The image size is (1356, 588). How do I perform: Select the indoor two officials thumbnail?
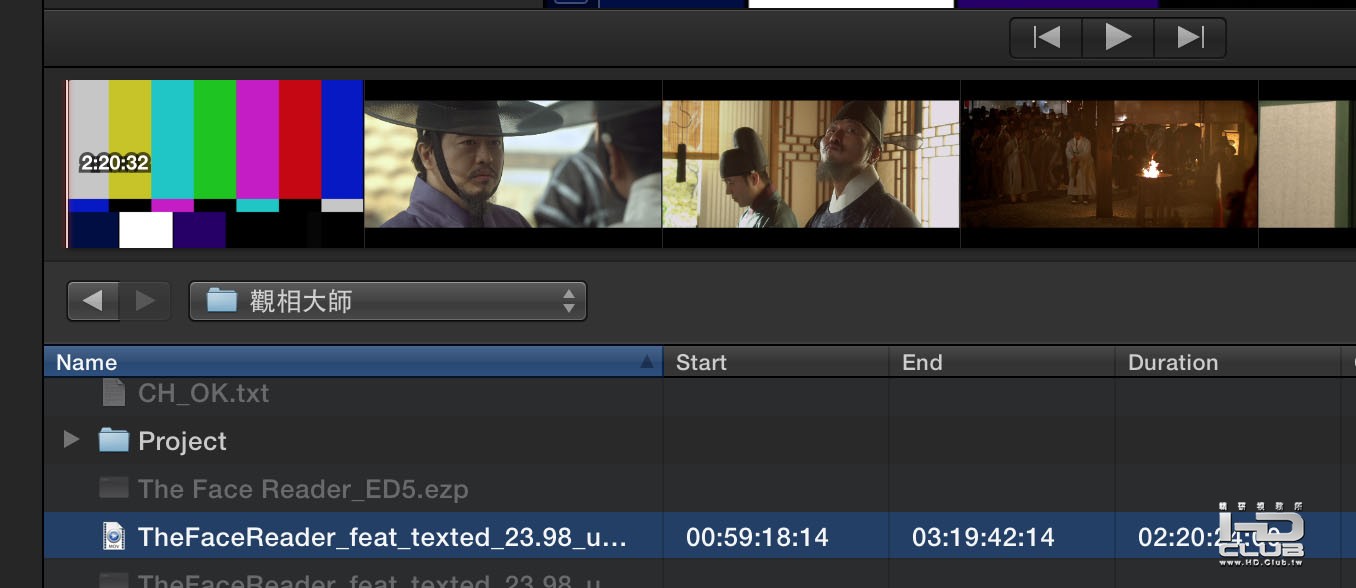click(x=811, y=164)
